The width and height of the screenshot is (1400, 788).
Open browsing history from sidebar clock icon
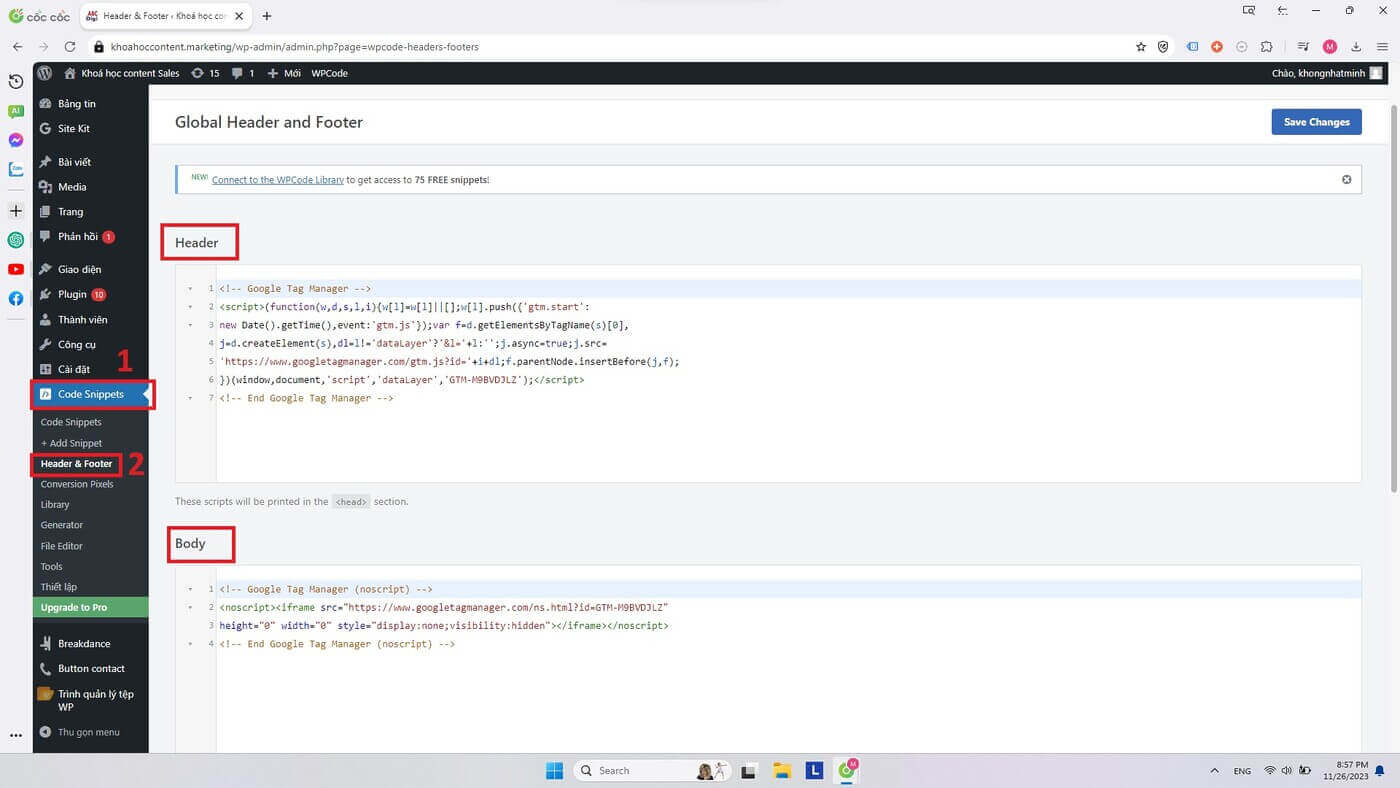coord(16,81)
